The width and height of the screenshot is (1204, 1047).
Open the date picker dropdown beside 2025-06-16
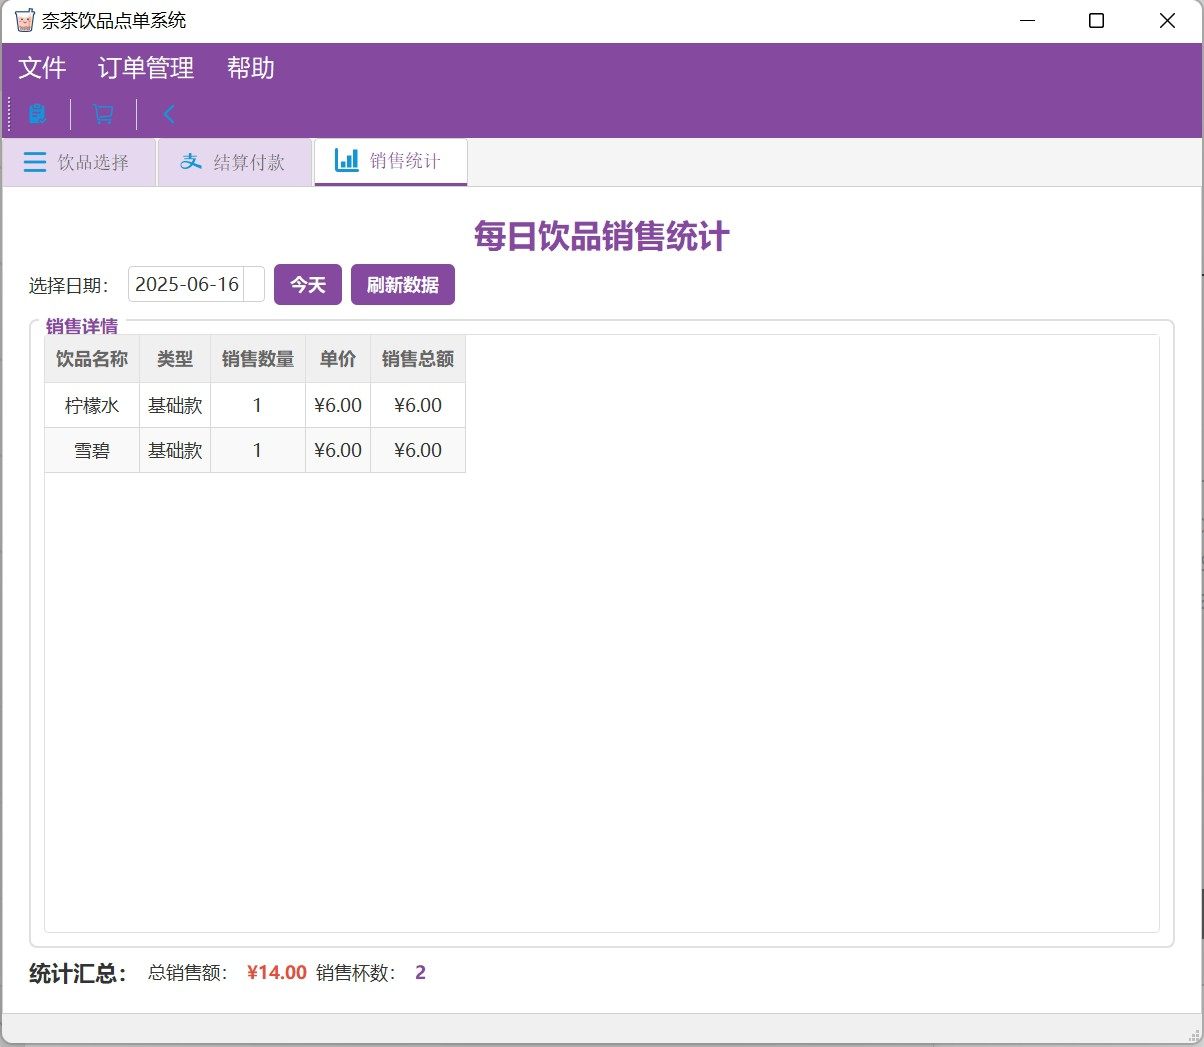[x=254, y=284]
